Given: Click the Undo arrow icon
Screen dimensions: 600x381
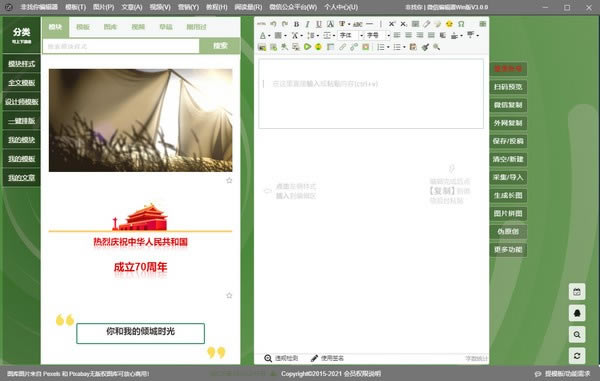Looking at the screenshot, I should point(273,24).
